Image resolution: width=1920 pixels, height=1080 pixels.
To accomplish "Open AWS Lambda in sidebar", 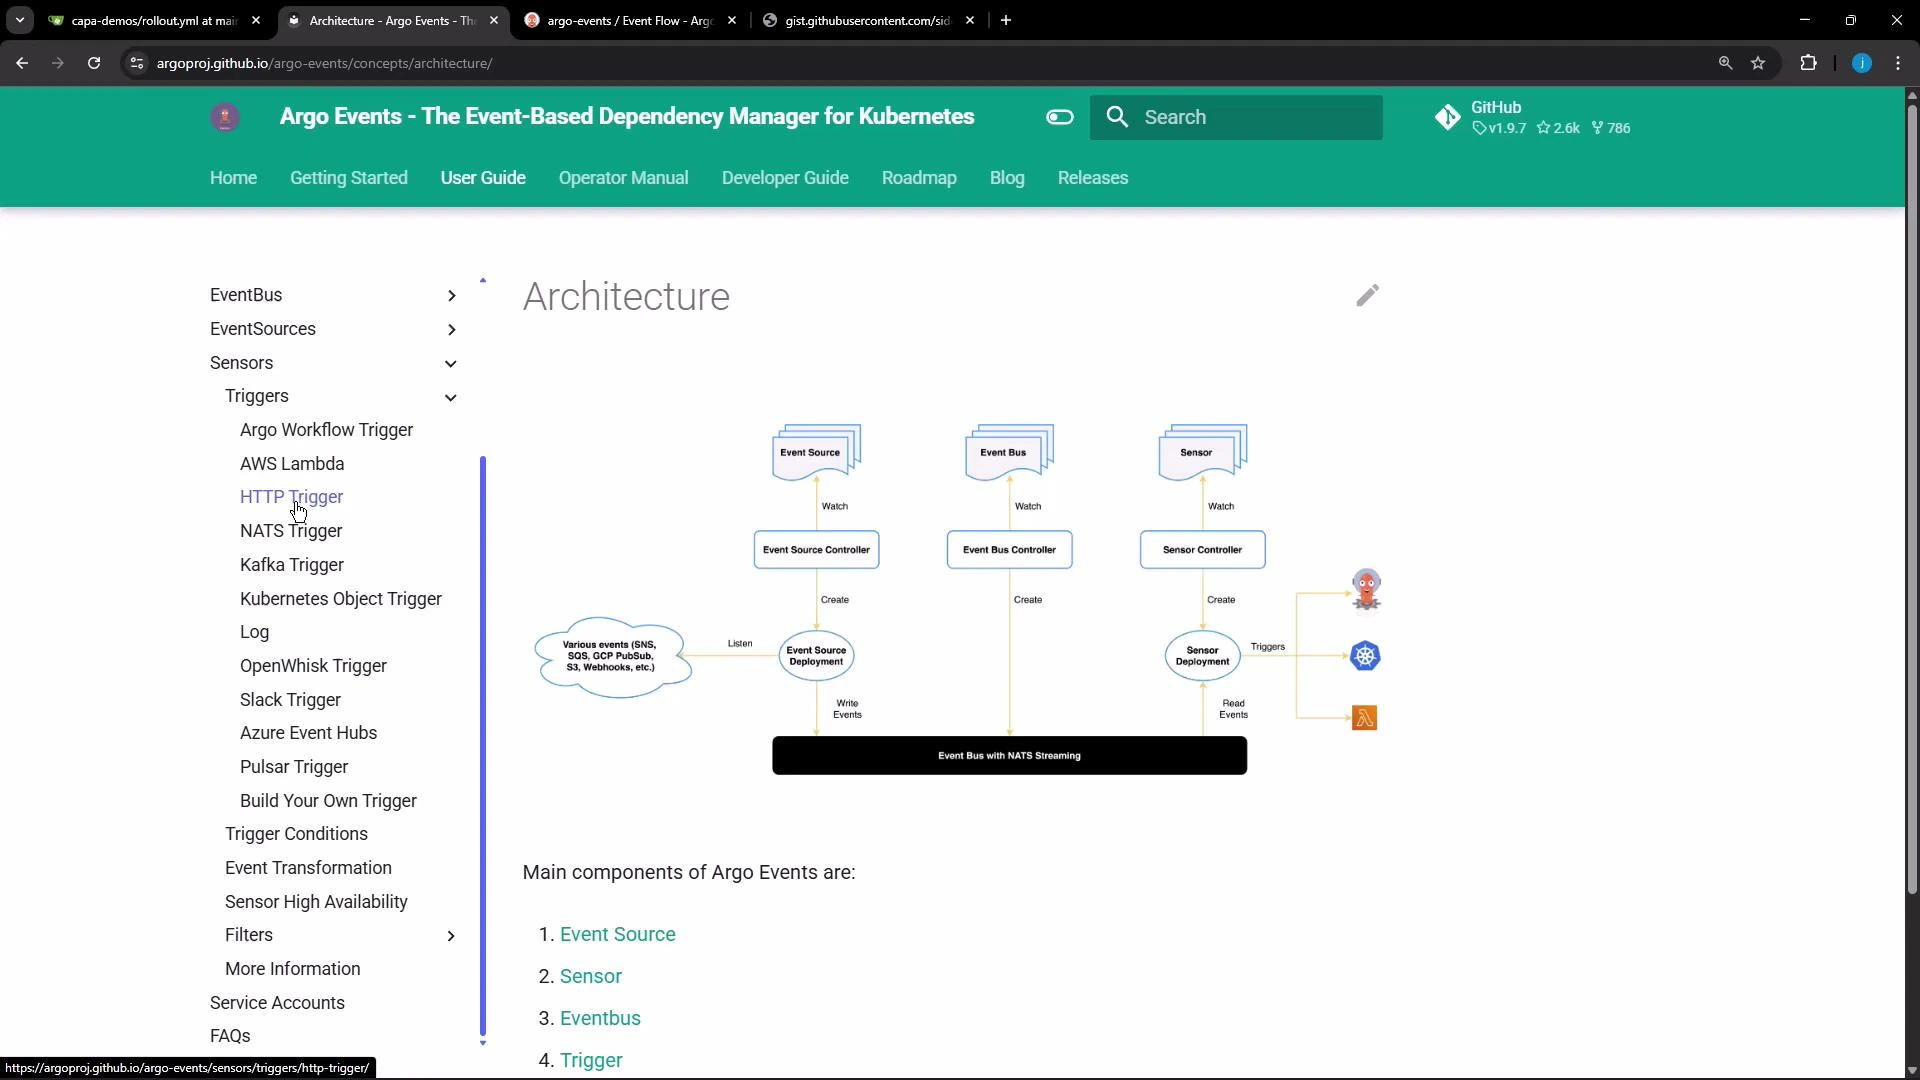I will 292,464.
